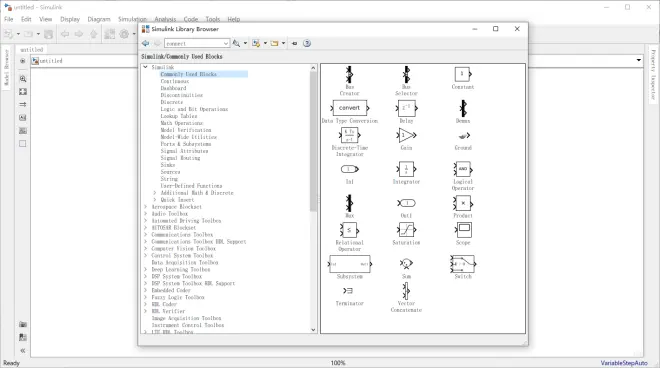Select Continuous library in tree

[175, 81]
